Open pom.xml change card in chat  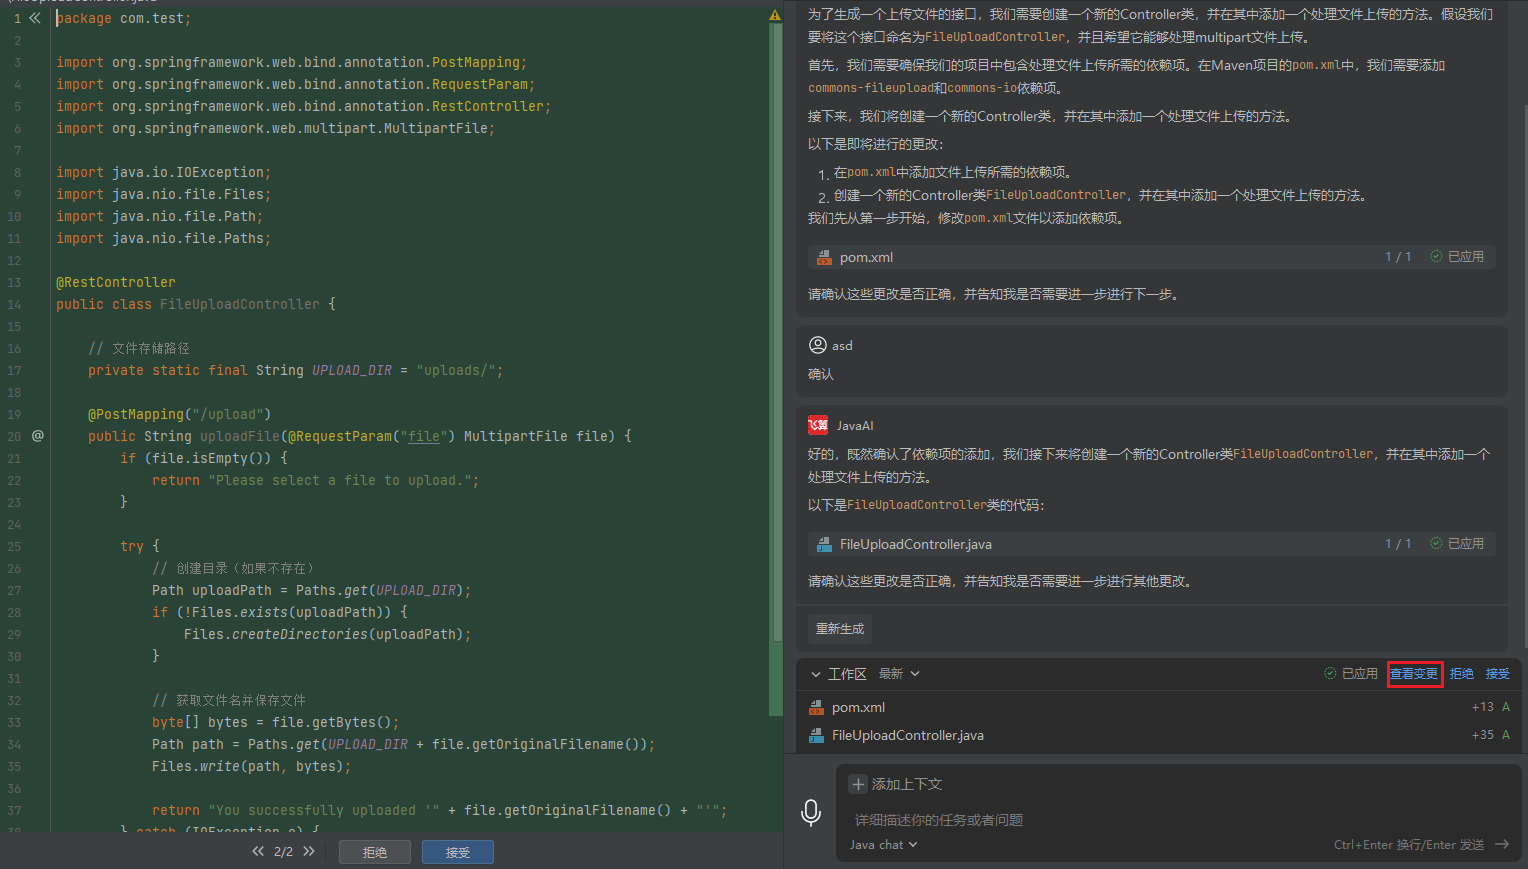[x=1152, y=257]
